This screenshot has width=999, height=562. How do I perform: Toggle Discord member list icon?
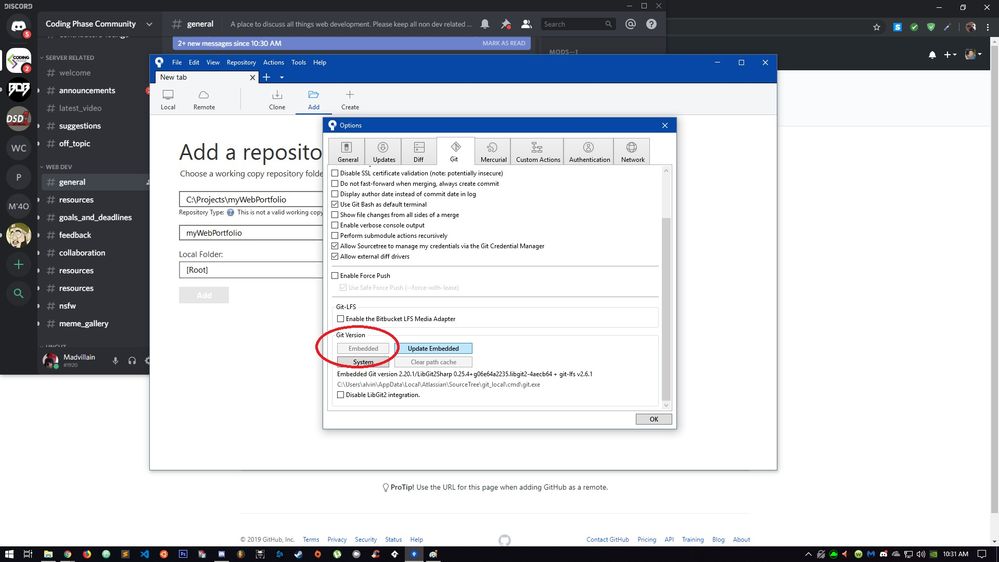click(x=526, y=24)
